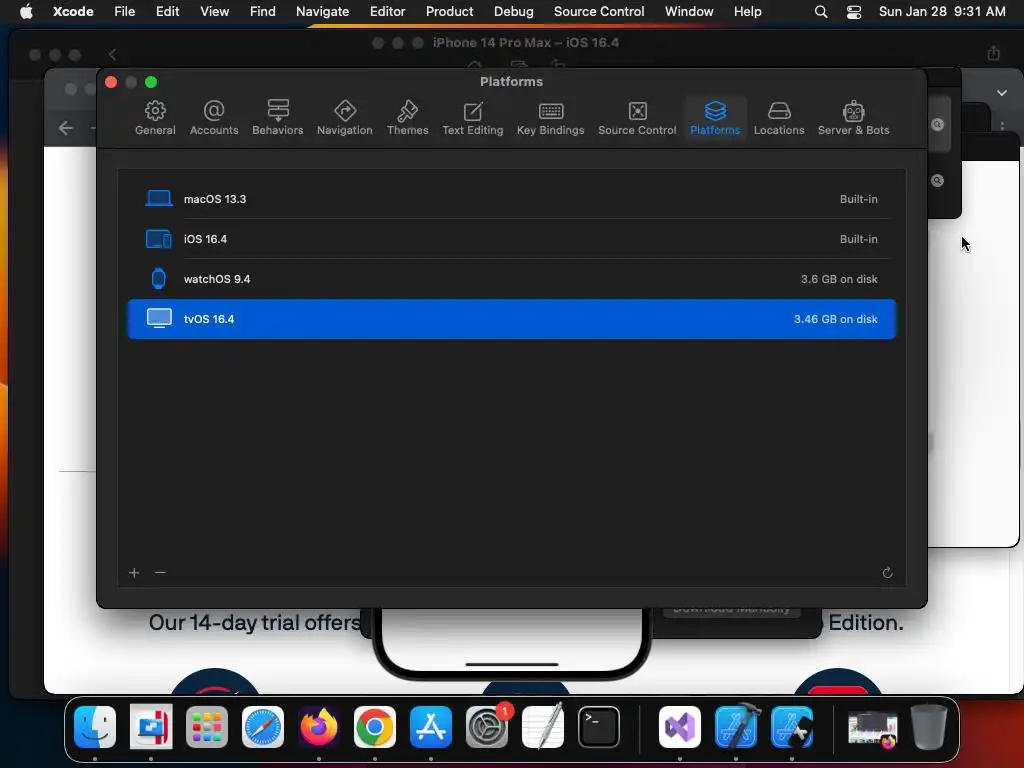Open the Key Bindings preferences pane
The width and height of the screenshot is (1024, 768).
coord(551,118)
